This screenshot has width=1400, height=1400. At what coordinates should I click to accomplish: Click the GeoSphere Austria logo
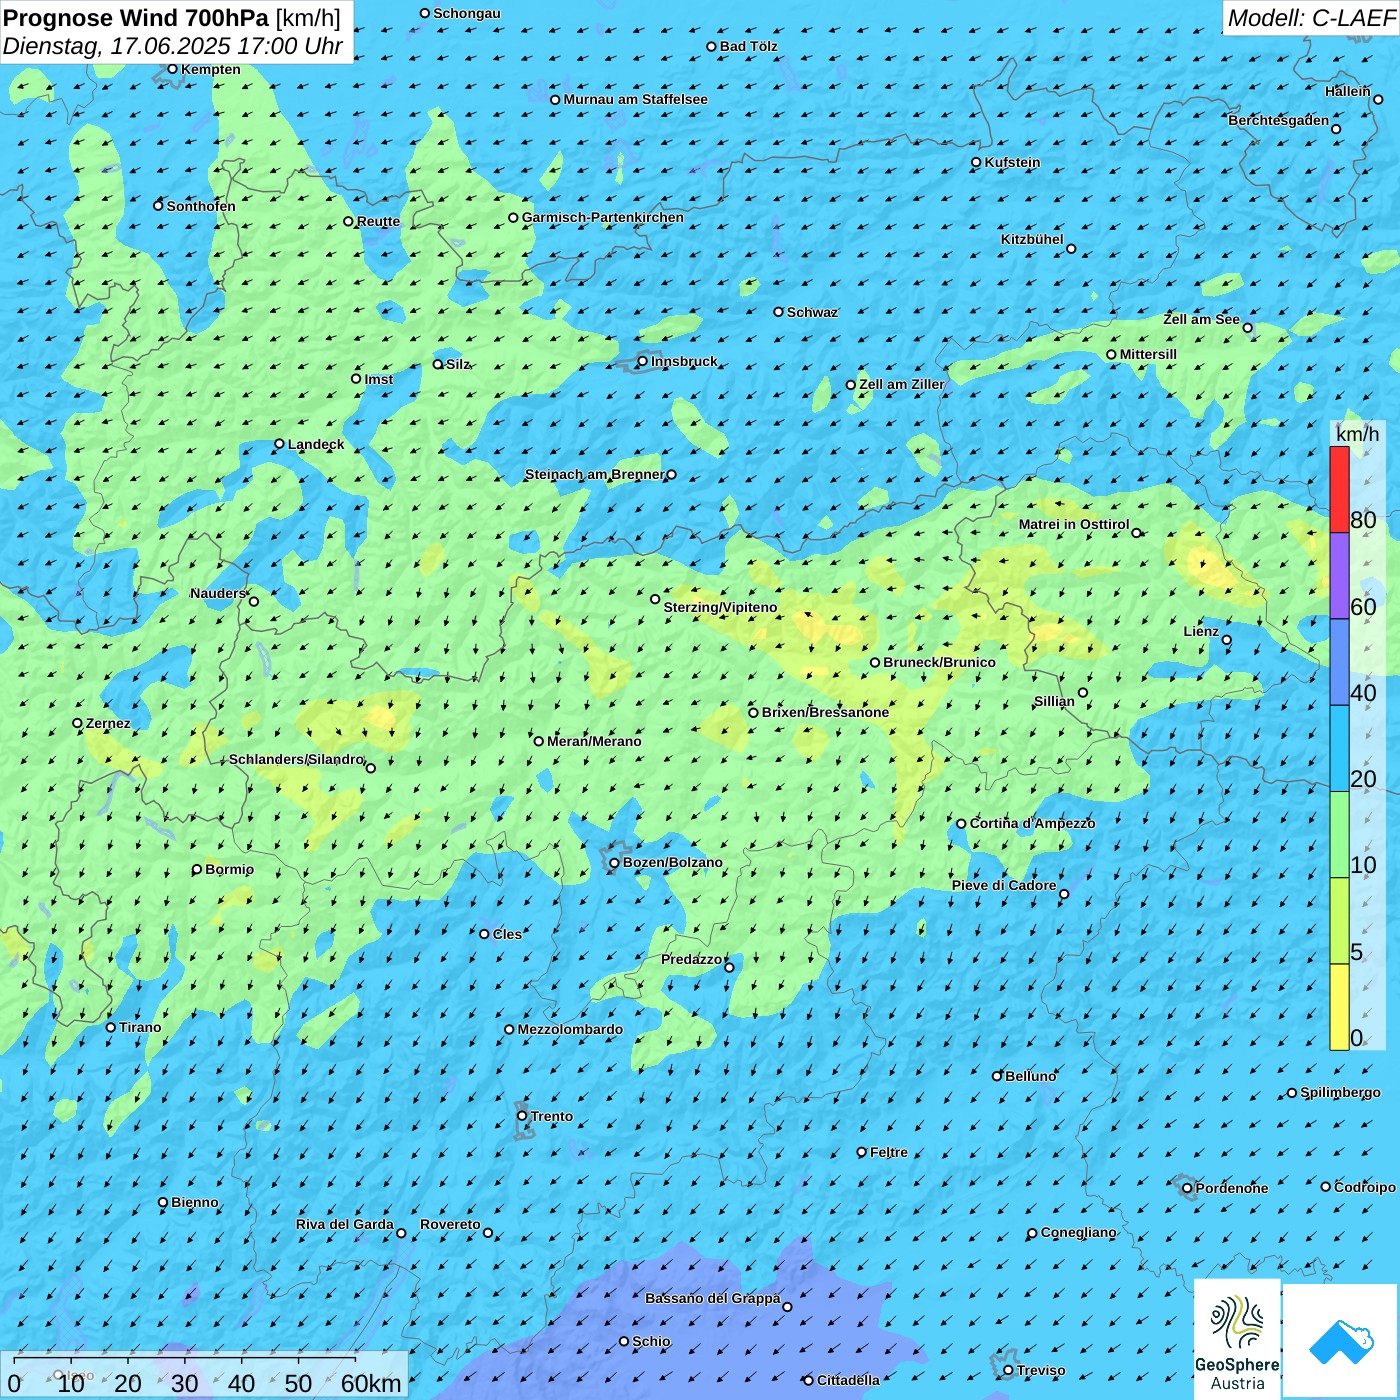(x=1237, y=1338)
